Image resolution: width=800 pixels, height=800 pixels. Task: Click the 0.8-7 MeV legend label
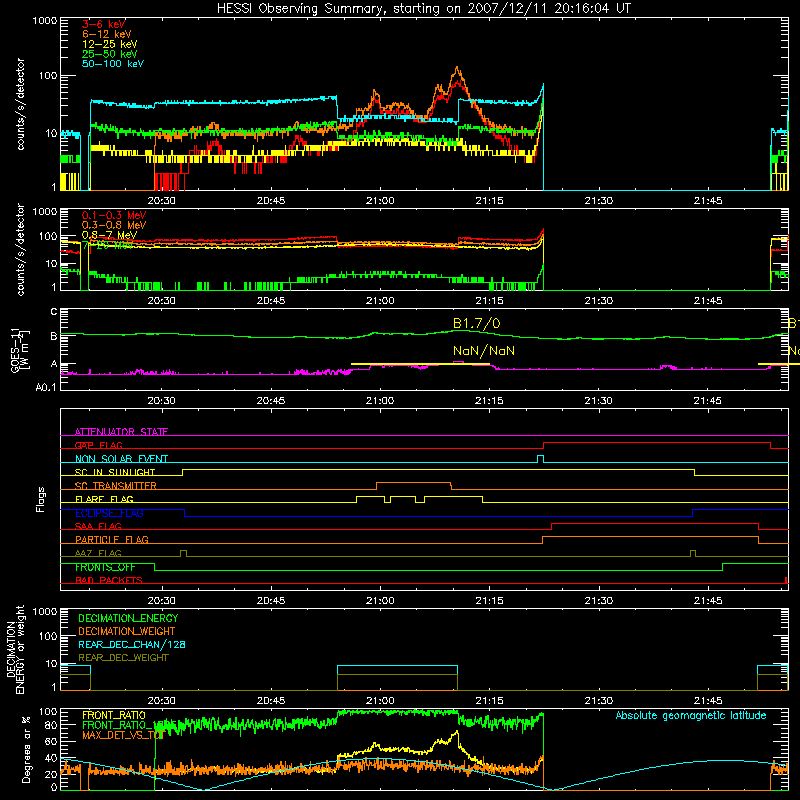pos(109,235)
